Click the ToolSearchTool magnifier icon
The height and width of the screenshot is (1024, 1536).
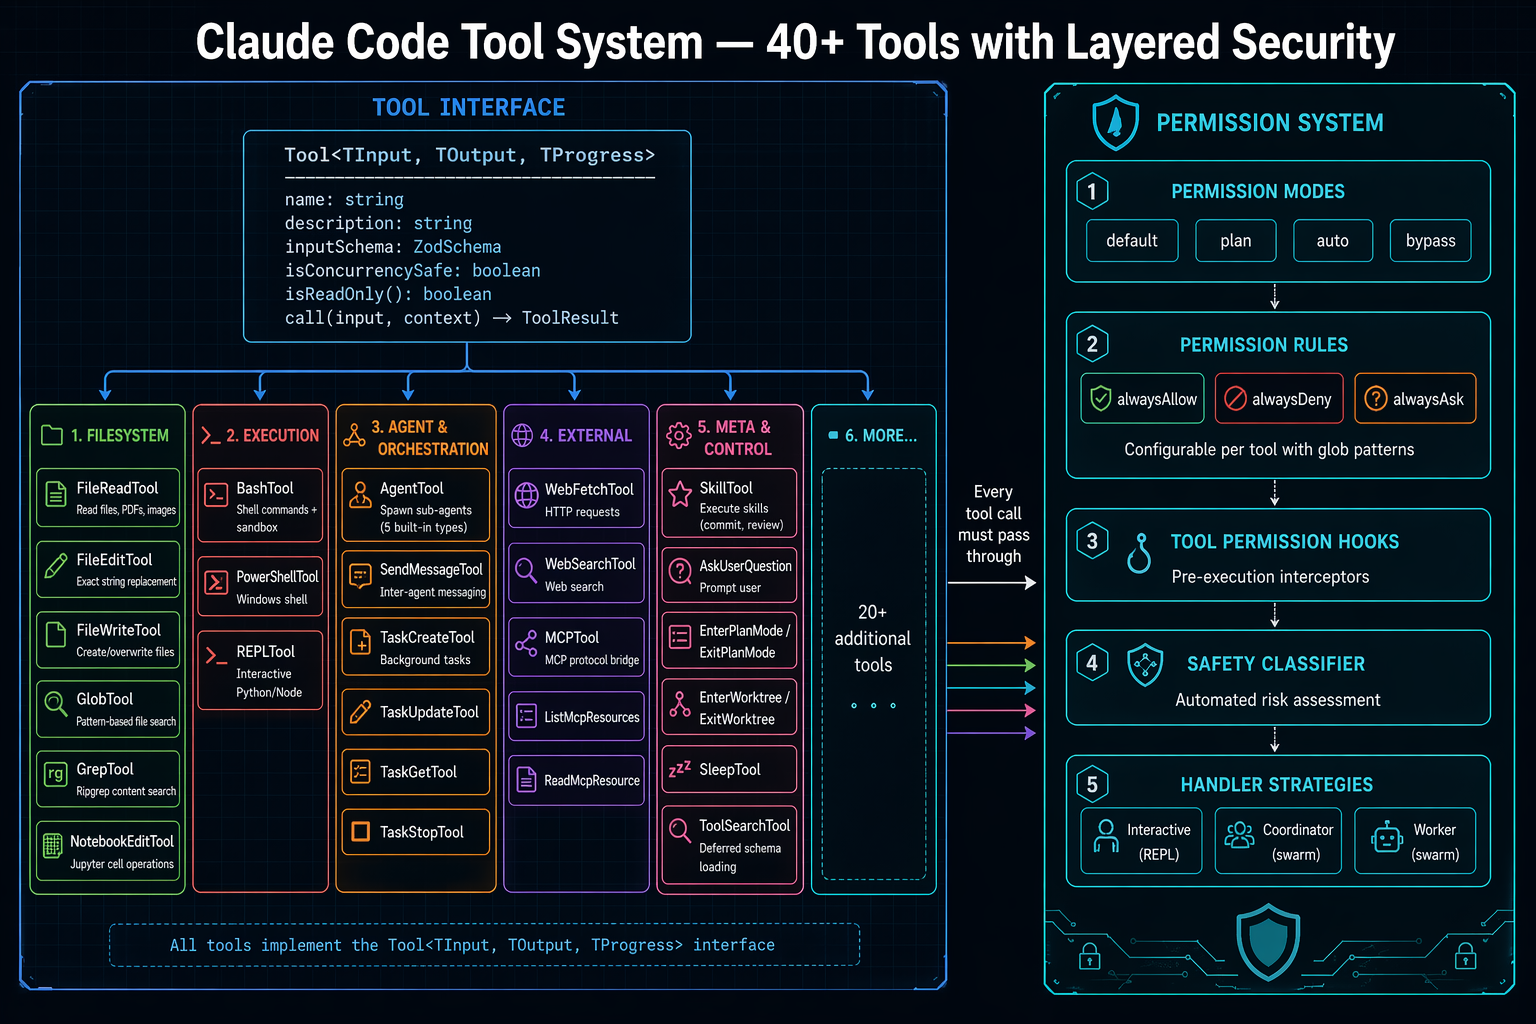[680, 830]
